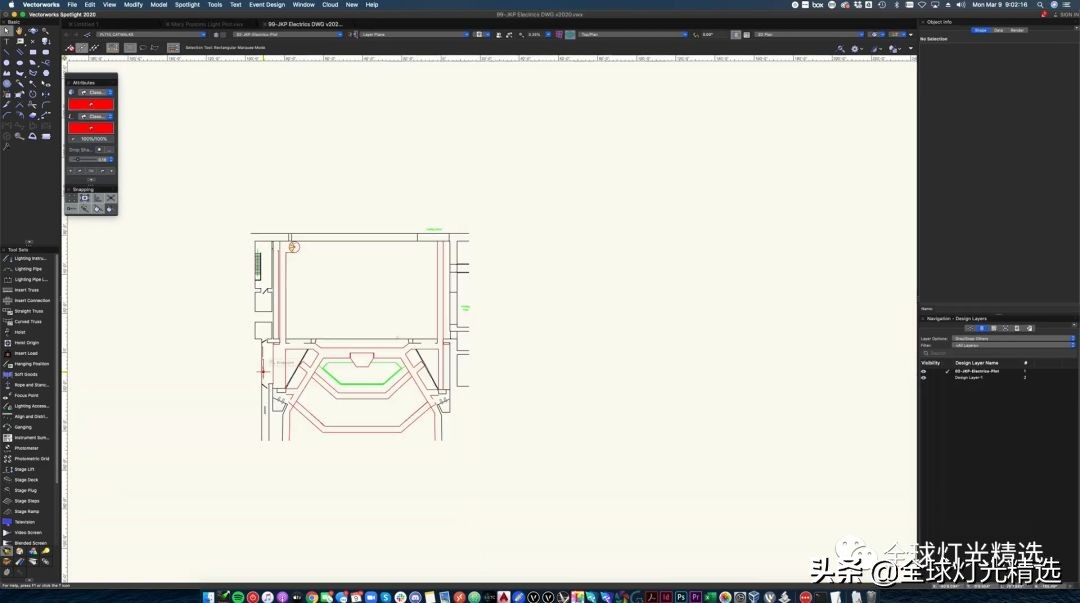Switch to the Data tab in Object Info
Image resolution: width=1080 pixels, height=603 pixels.
pos(998,30)
